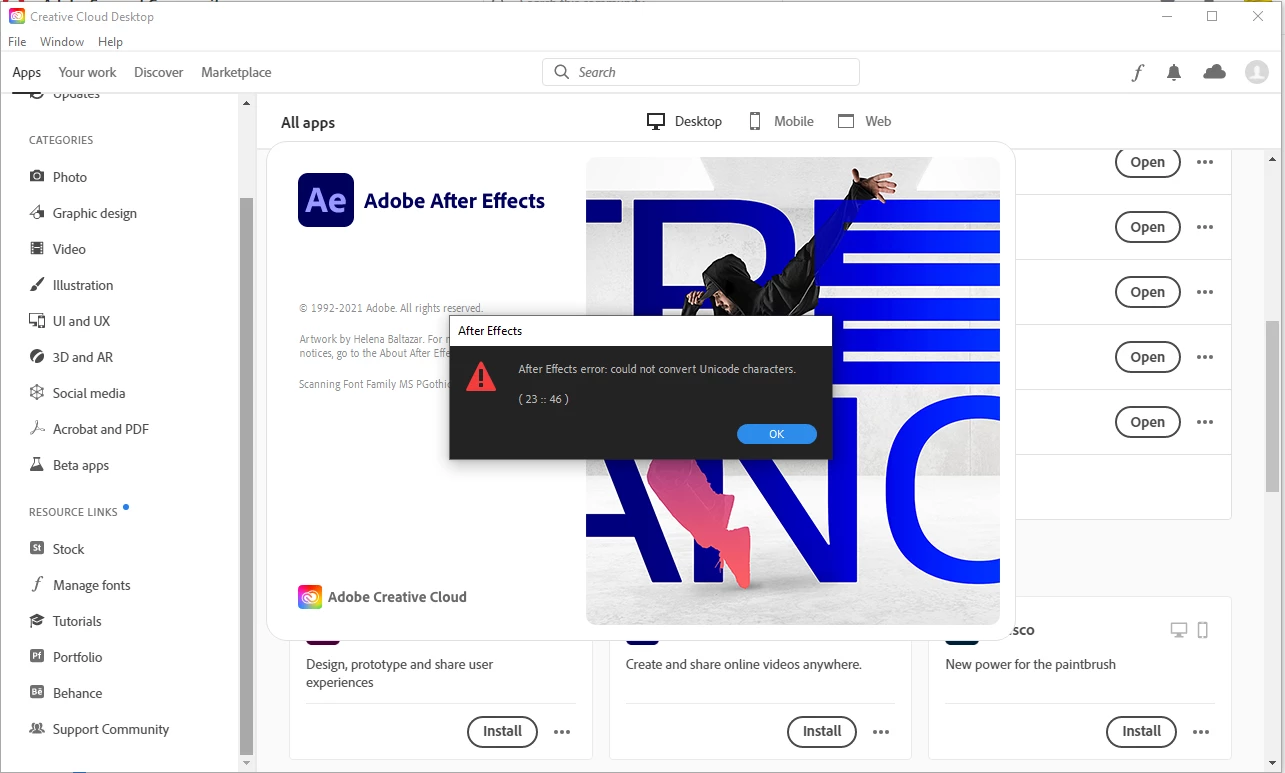Click the UI and UX icon
The height and width of the screenshot is (773, 1285).
[37, 320]
